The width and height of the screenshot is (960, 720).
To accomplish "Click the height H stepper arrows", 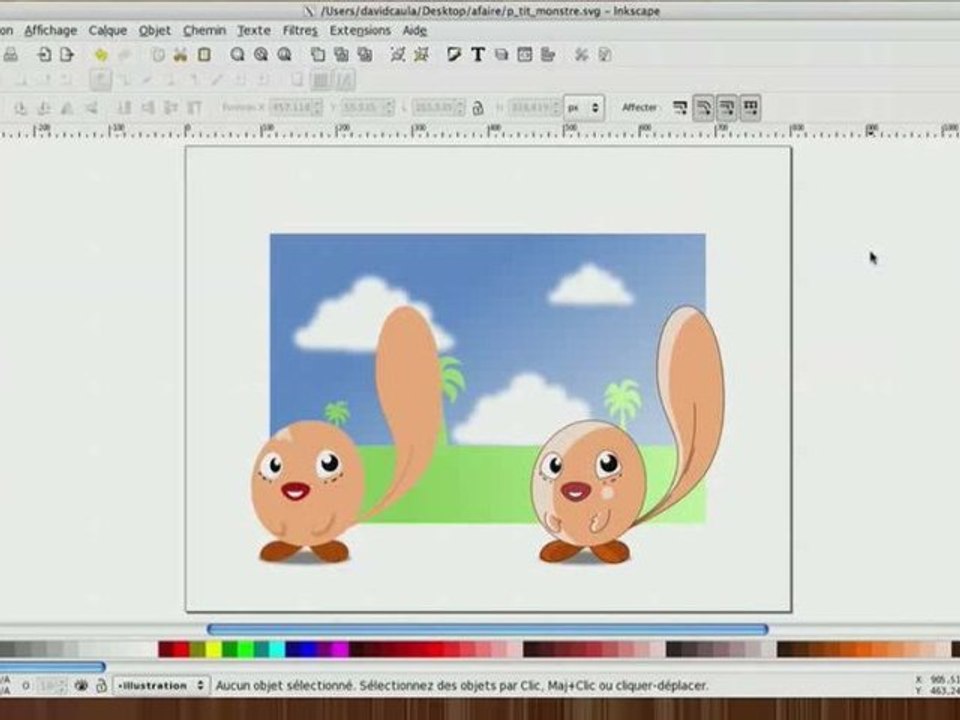I will coord(555,108).
